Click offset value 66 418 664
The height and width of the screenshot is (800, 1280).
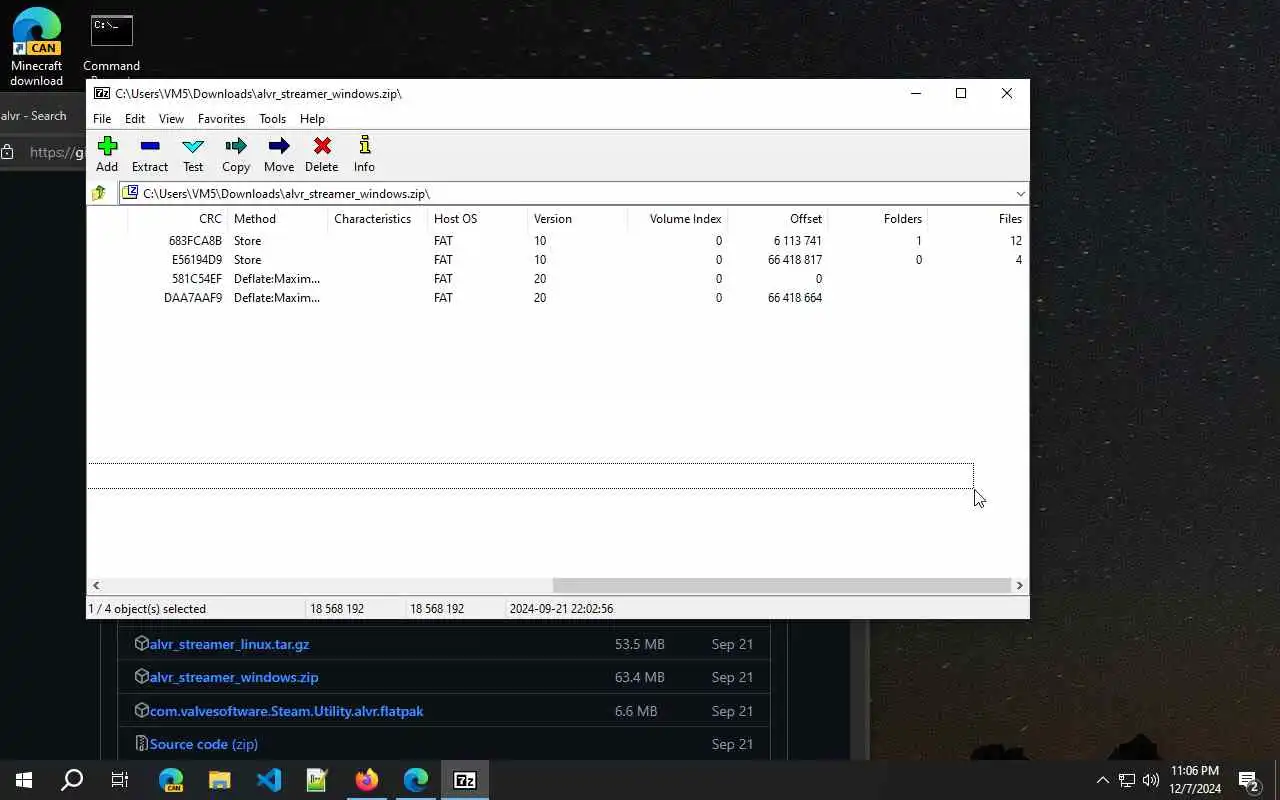794,298
